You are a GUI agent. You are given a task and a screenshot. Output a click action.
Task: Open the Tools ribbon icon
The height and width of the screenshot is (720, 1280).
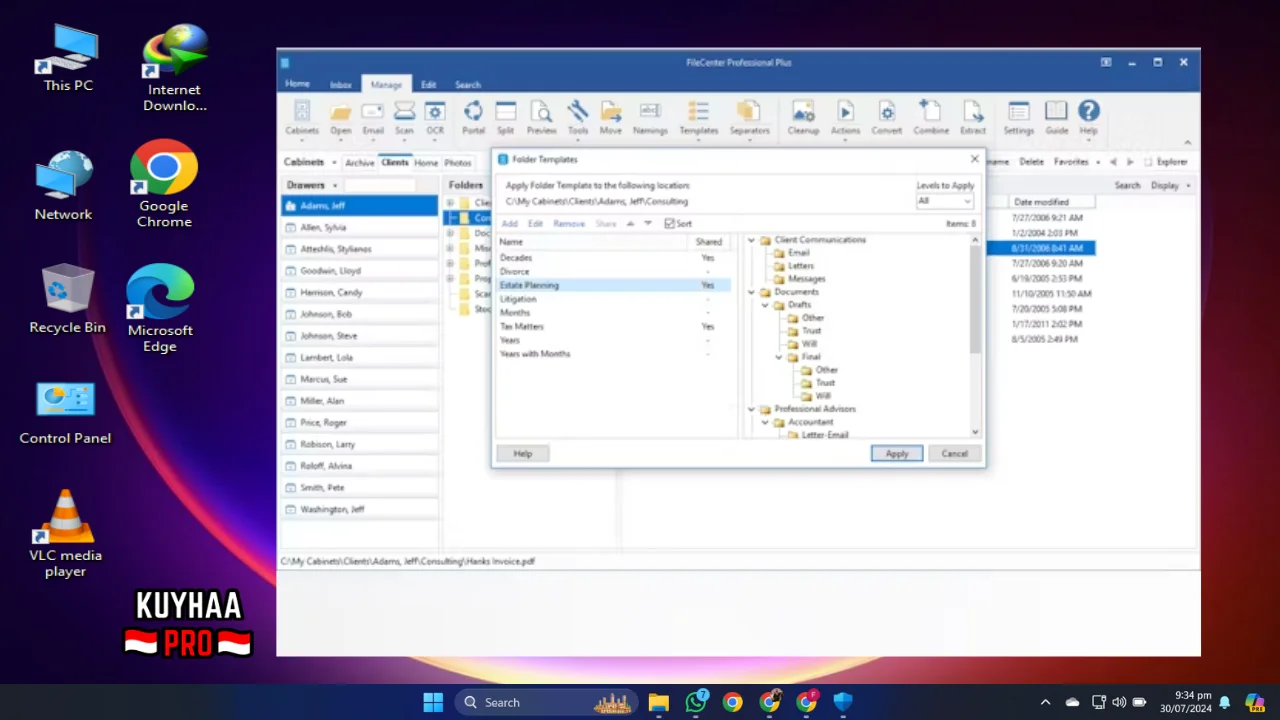pyautogui.click(x=578, y=117)
